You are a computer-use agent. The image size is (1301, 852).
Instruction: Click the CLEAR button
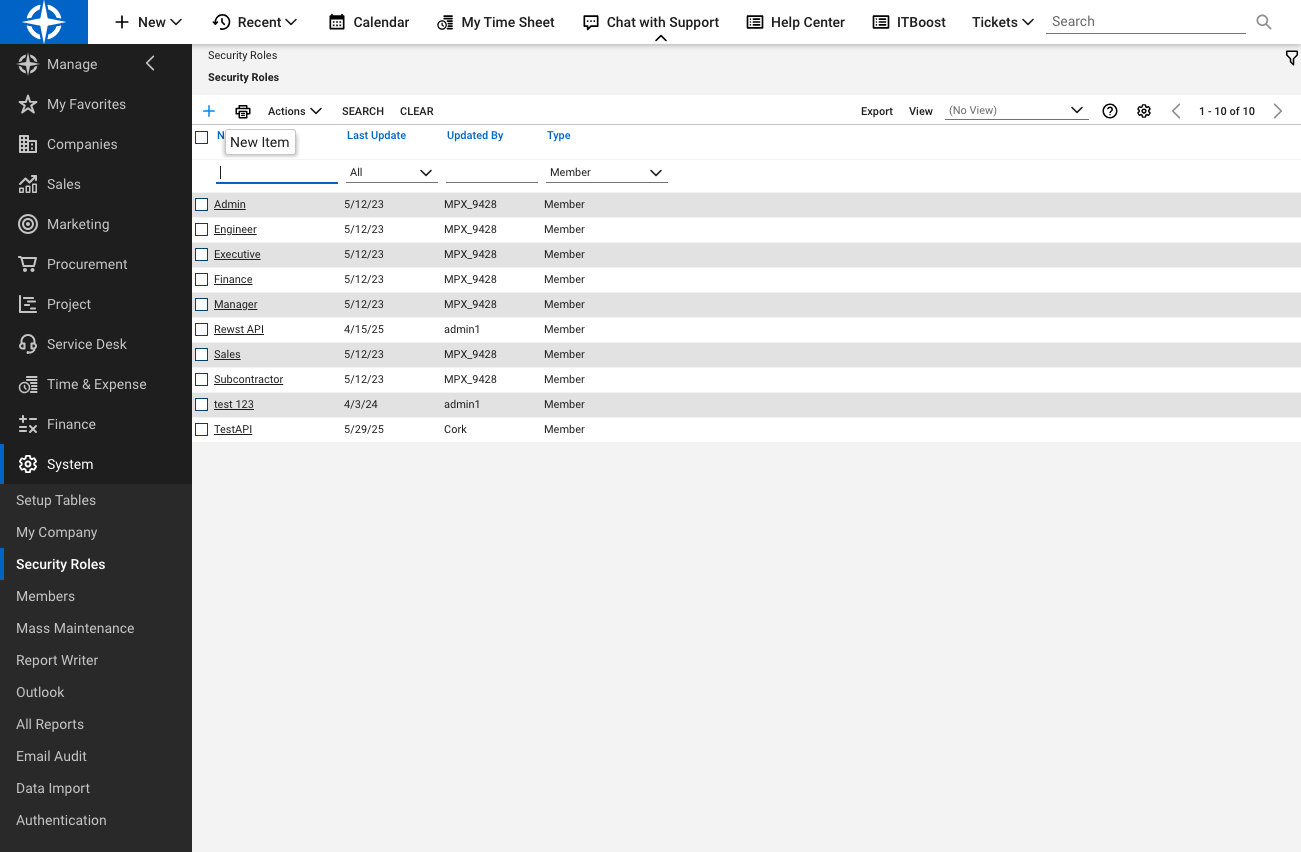[x=417, y=111]
